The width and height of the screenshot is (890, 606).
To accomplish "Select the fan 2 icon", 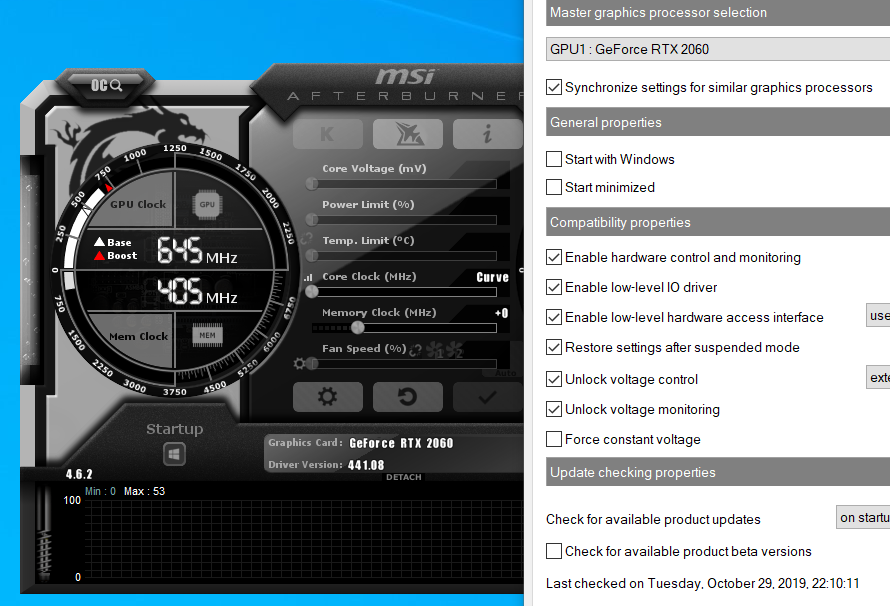I will pyautogui.click(x=454, y=350).
